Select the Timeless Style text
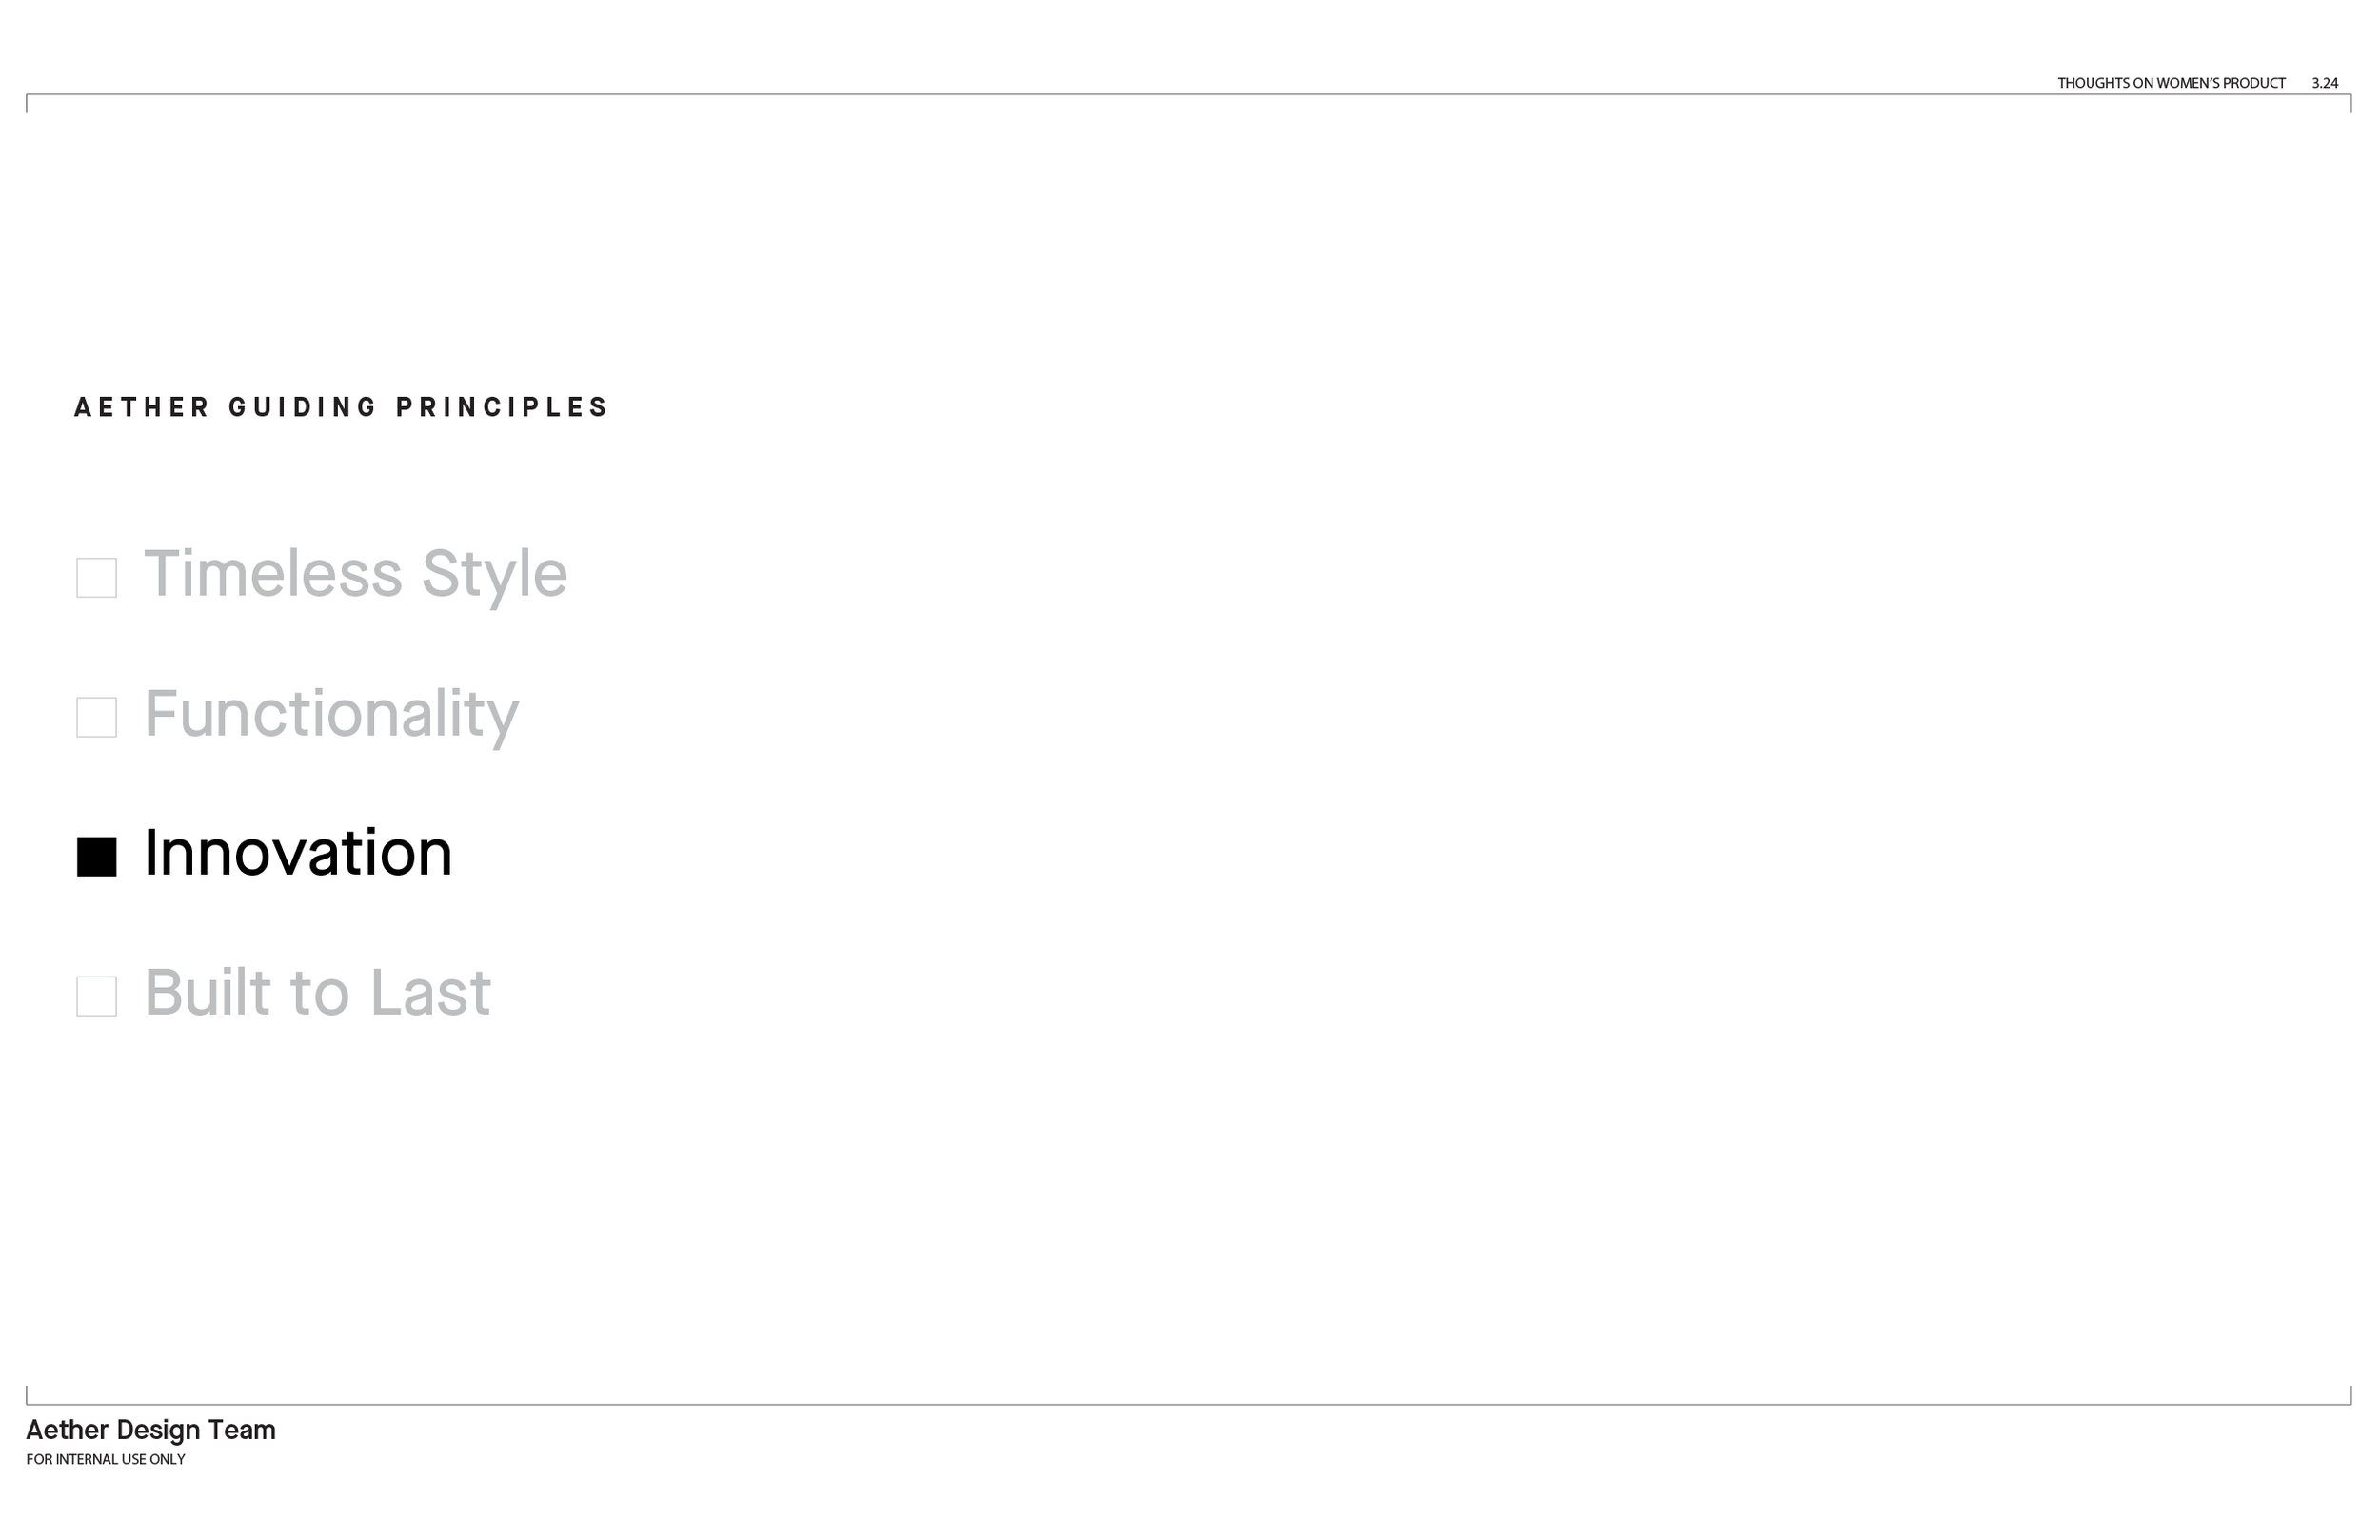 click(x=356, y=576)
